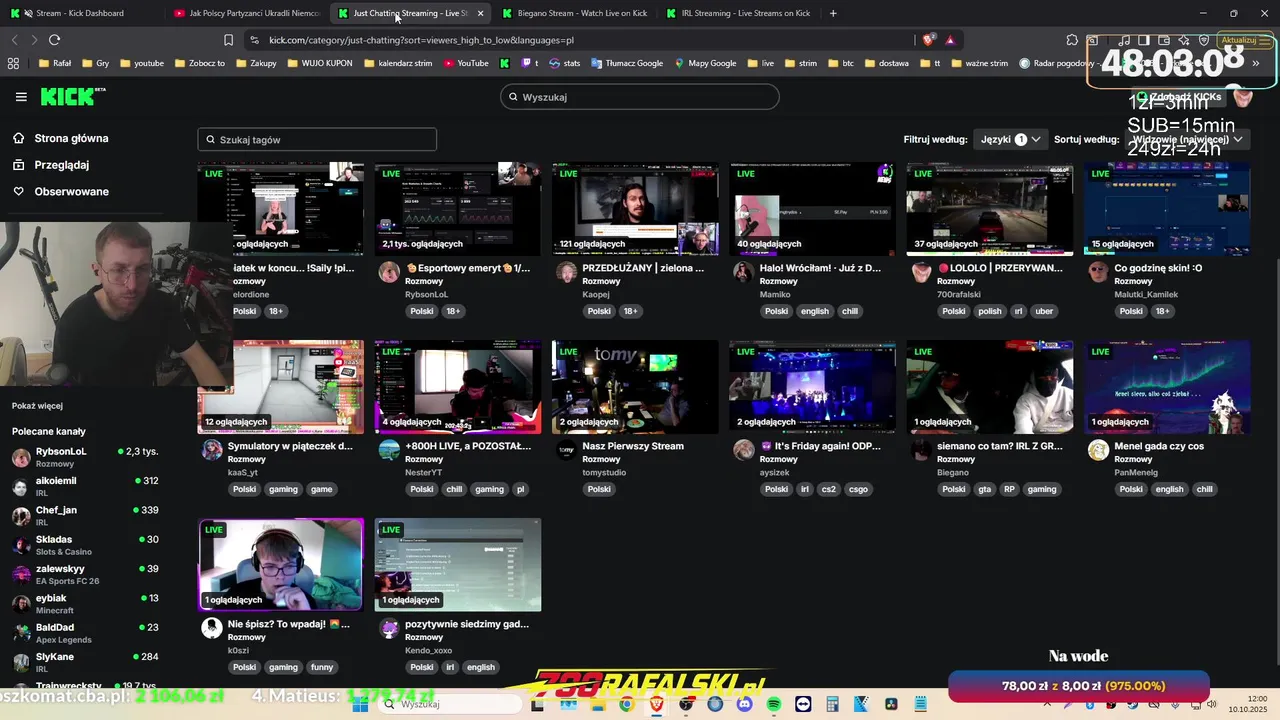Switch to the Jak Polscy Partyzanci YouTube tab
The width and height of the screenshot is (1280, 720).
[x=245, y=13]
